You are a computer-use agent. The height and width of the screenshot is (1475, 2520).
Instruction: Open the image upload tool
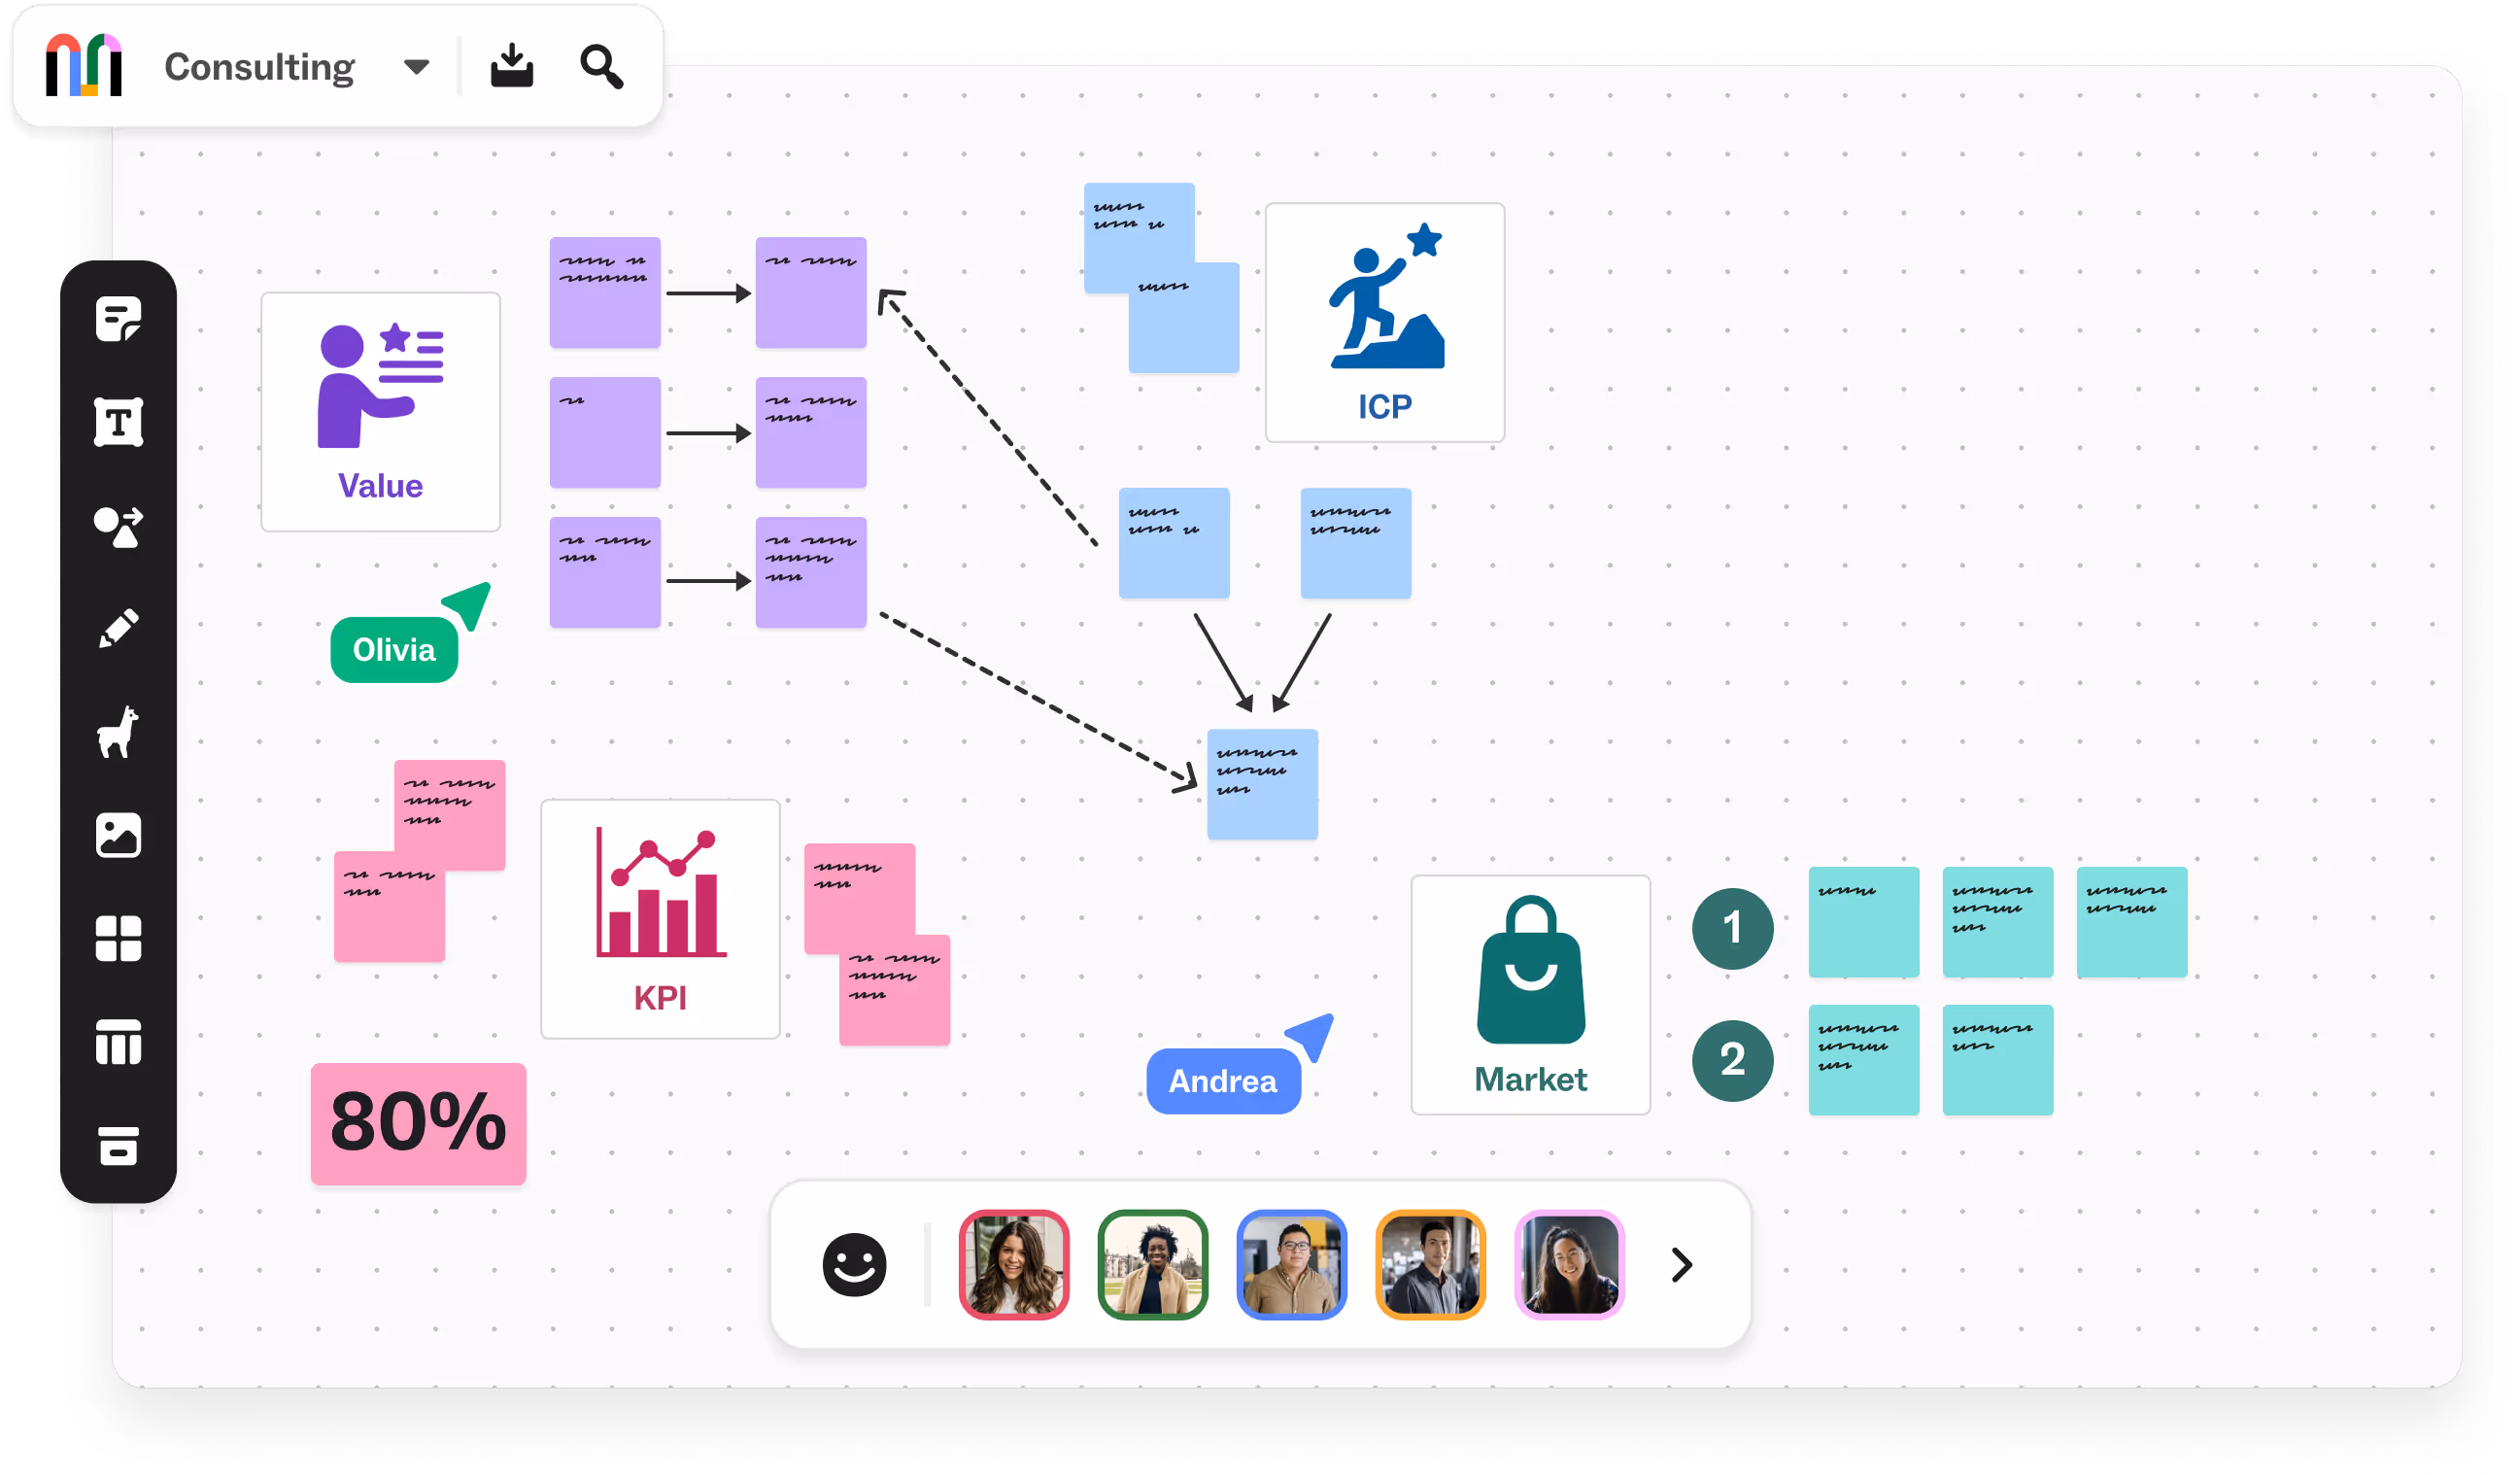pos(118,835)
